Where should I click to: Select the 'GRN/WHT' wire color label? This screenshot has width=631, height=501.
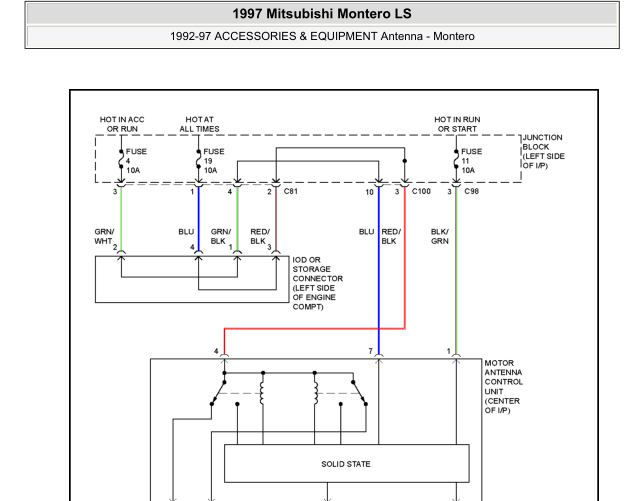click(x=104, y=236)
